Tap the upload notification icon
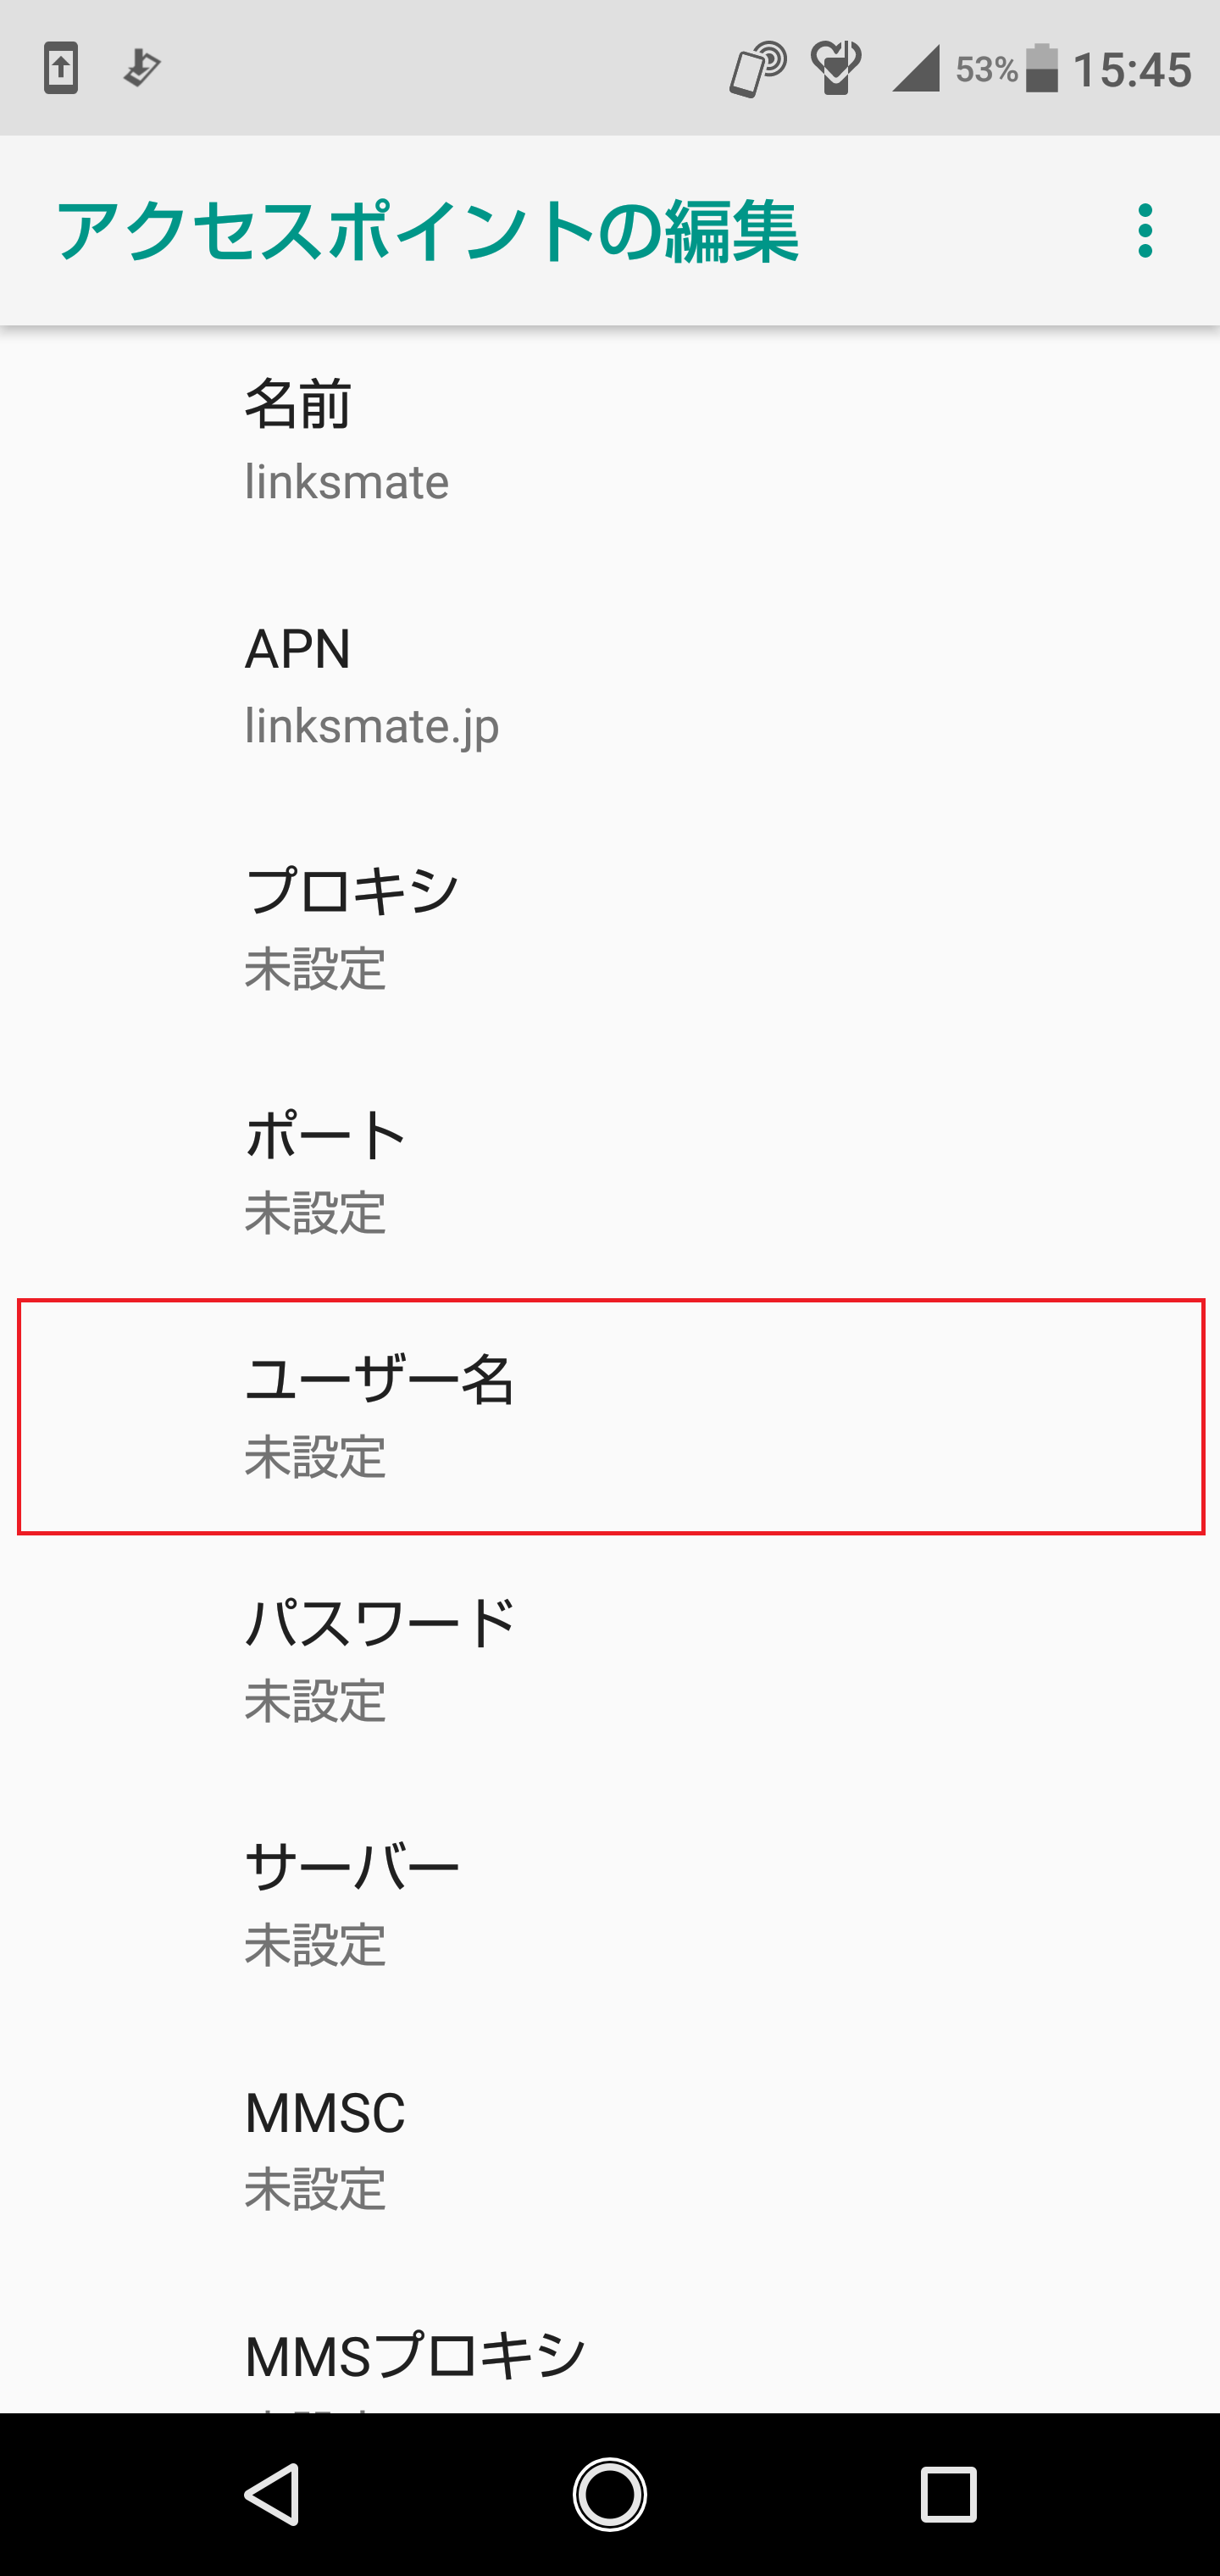Image resolution: width=1220 pixels, height=2576 pixels. click(61, 69)
